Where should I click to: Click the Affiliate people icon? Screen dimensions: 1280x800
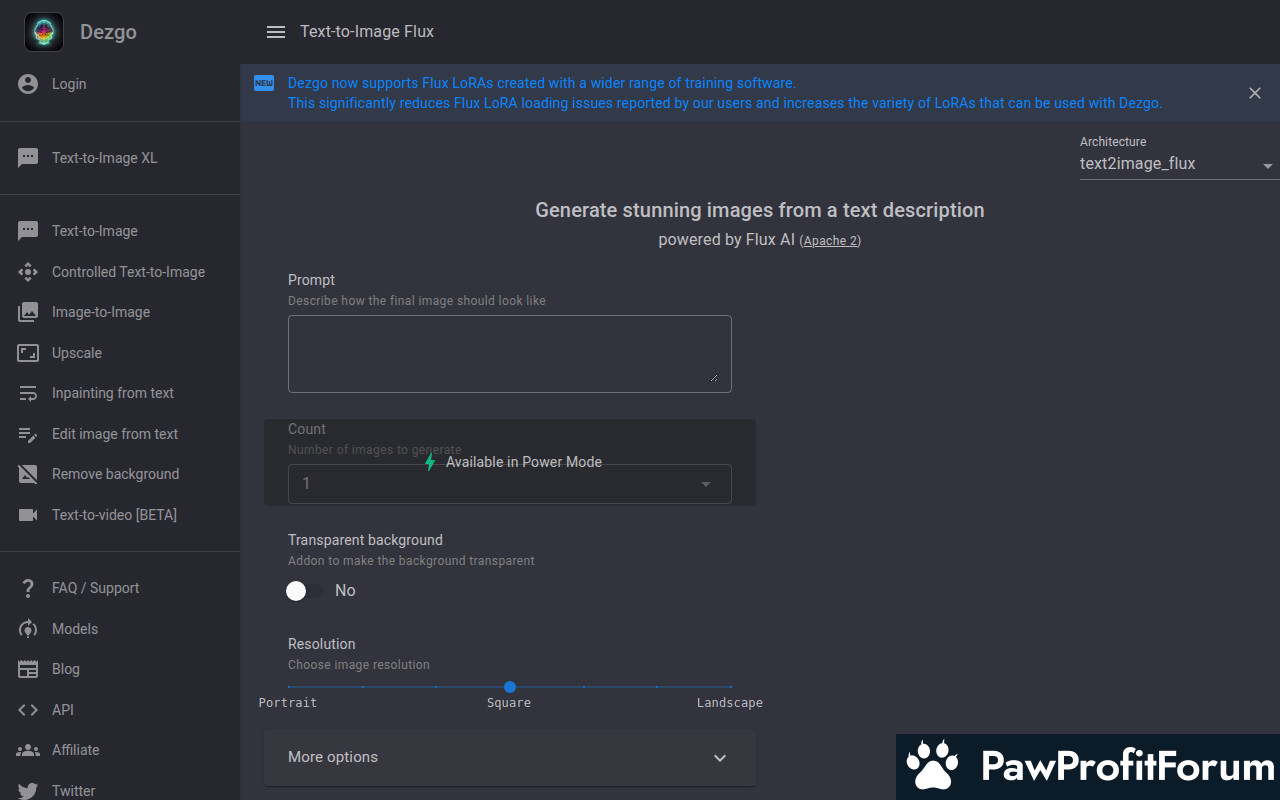click(28, 750)
